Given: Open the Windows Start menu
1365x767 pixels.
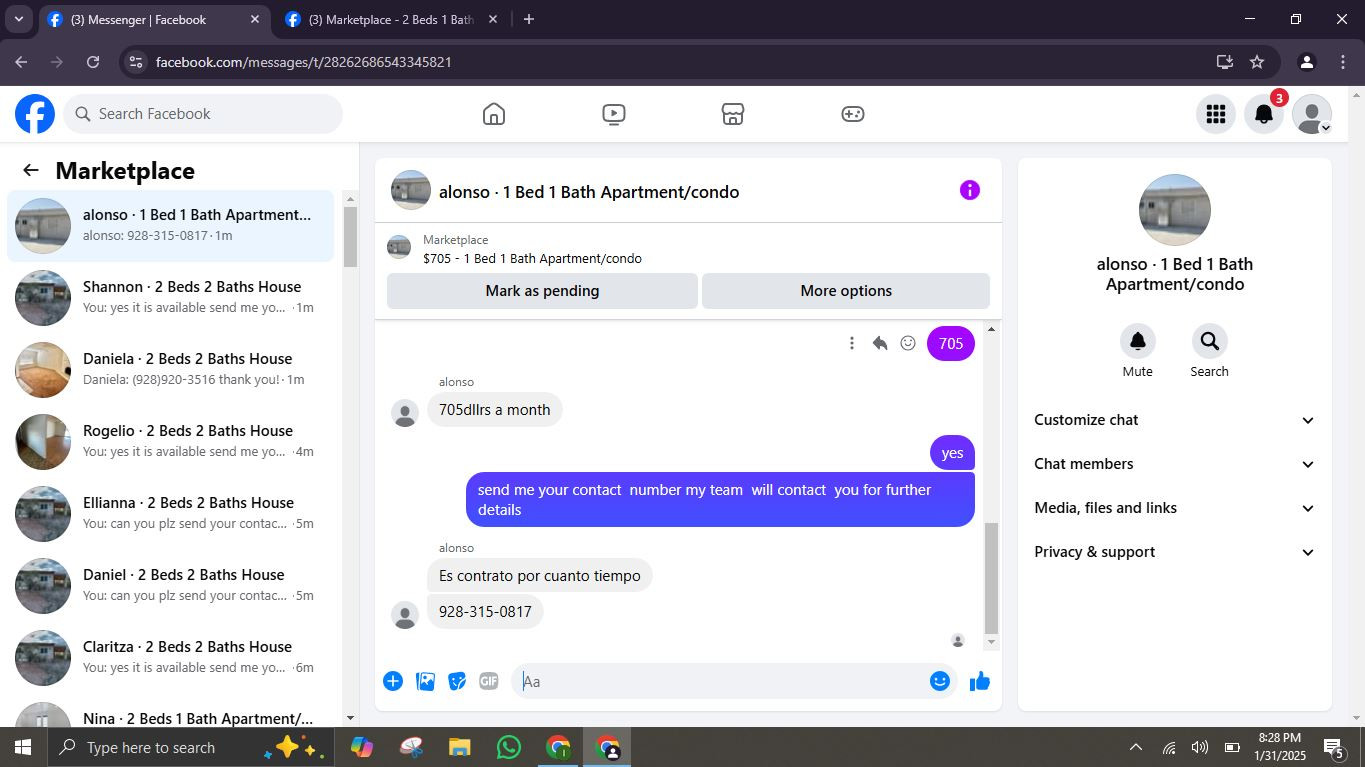Looking at the screenshot, I should pyautogui.click(x=22, y=747).
